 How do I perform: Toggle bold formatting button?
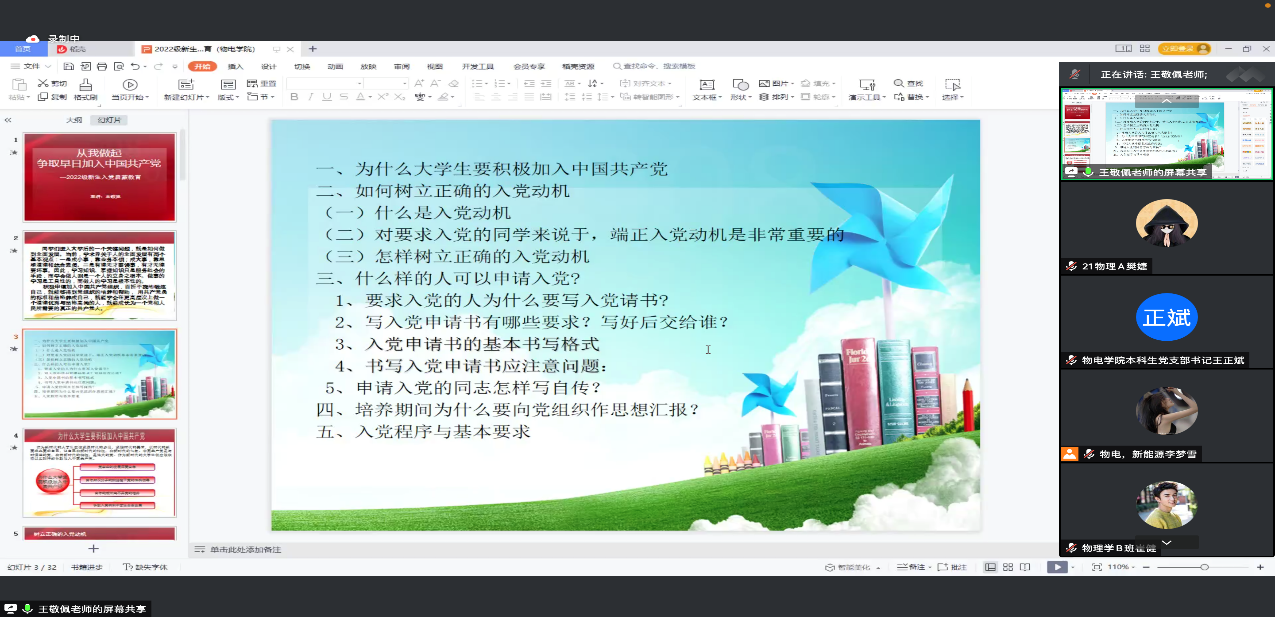click(294, 97)
